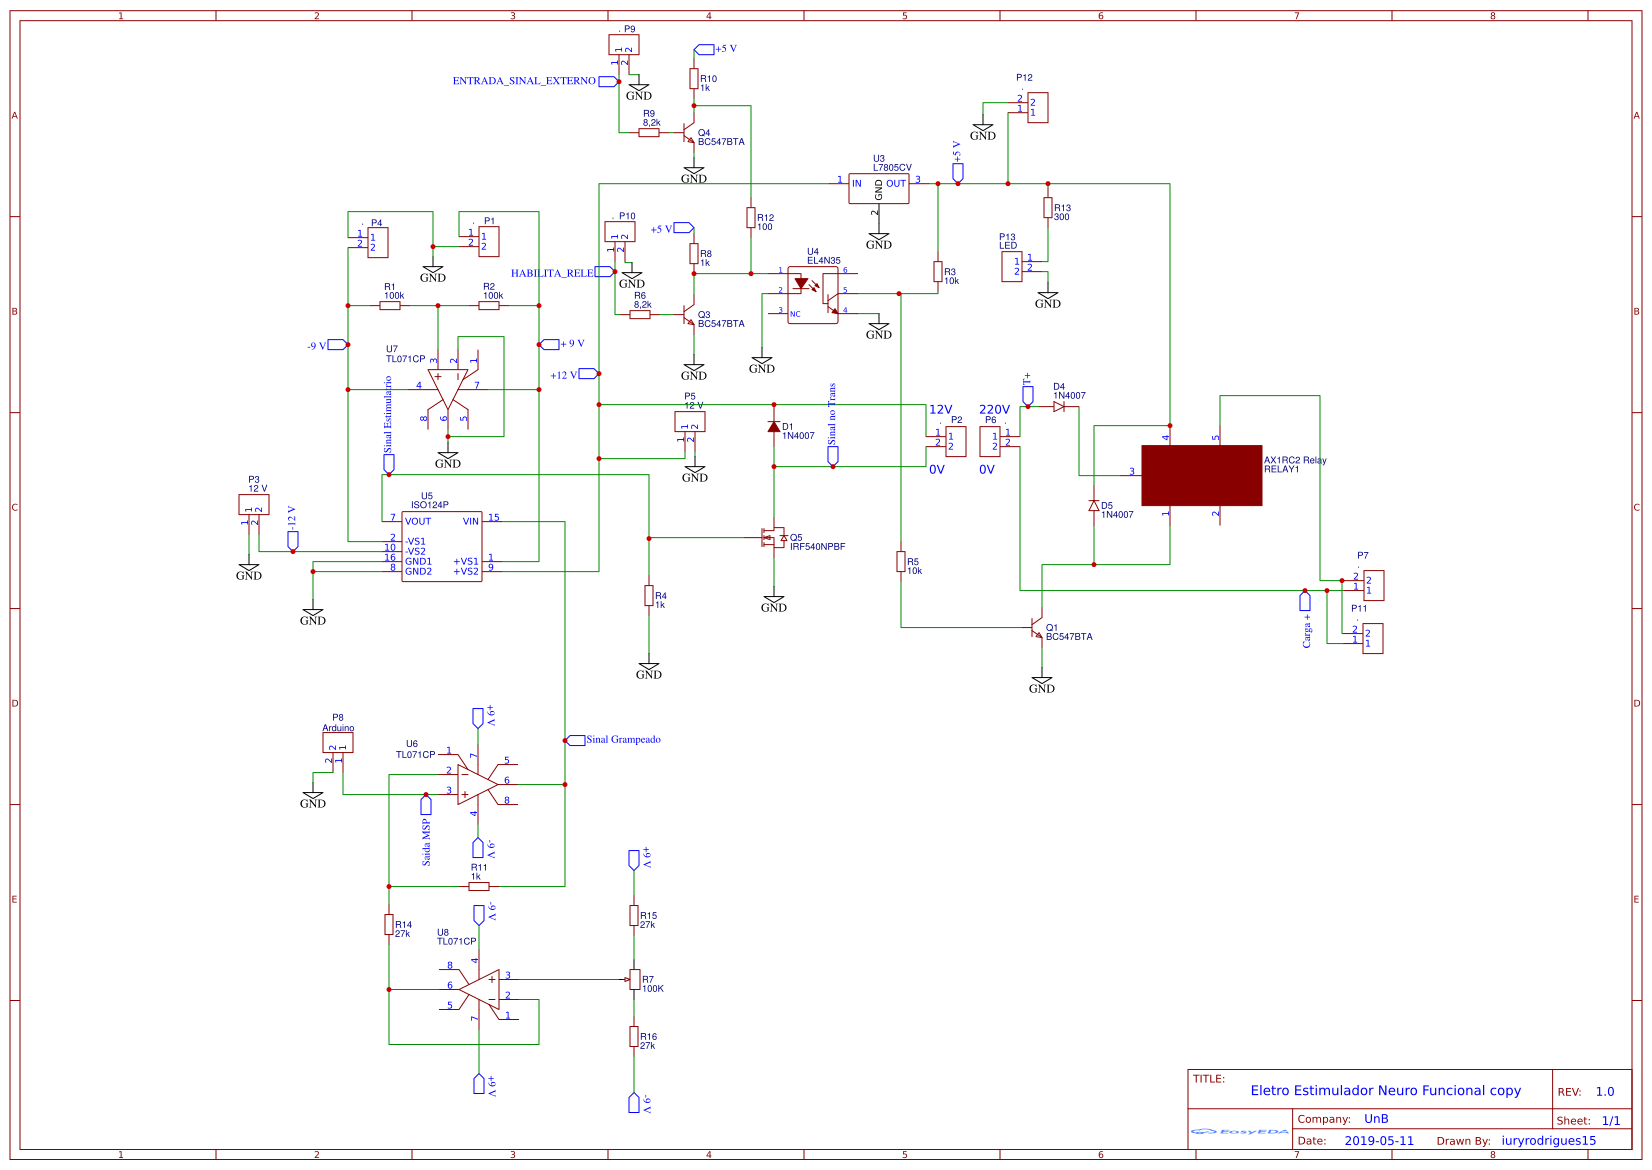Viewport: 1652px width, 1170px height.
Task: Select the GND symbol below U3
Action: 879,238
